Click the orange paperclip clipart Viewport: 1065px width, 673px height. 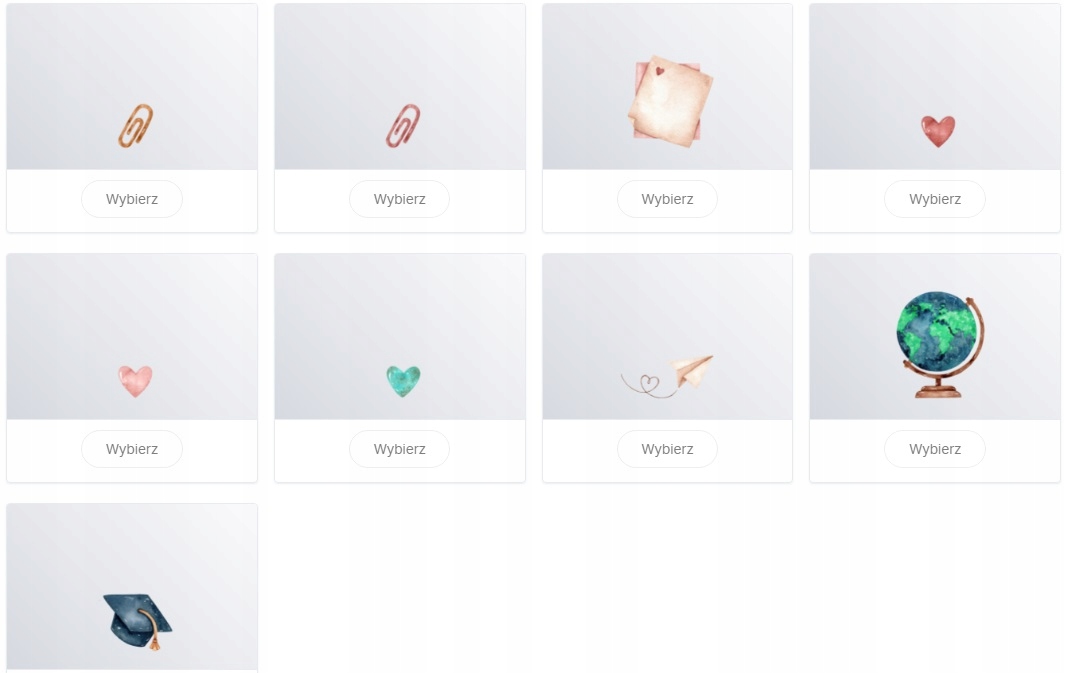[x=135, y=126]
